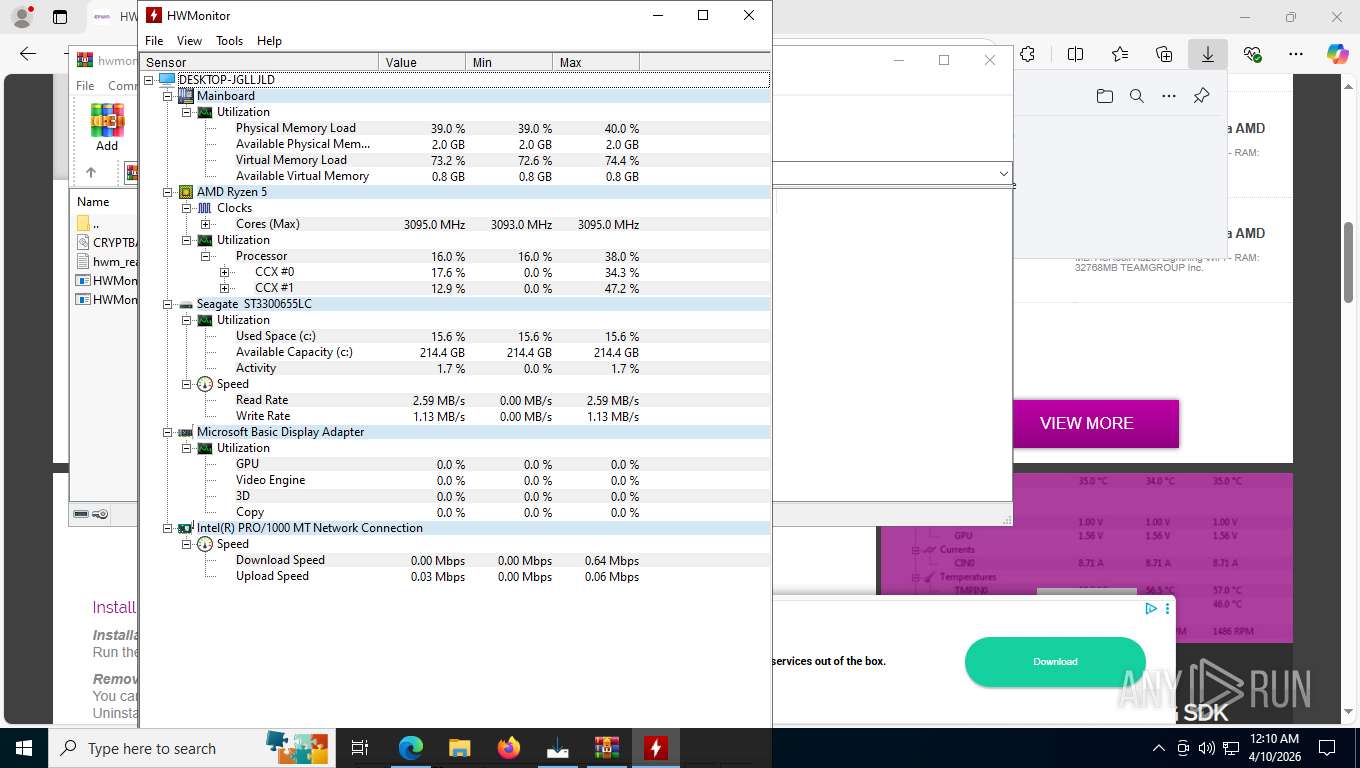Collapse the Mainboard tree node
Screen dimensions: 1360x768
click(168, 96)
